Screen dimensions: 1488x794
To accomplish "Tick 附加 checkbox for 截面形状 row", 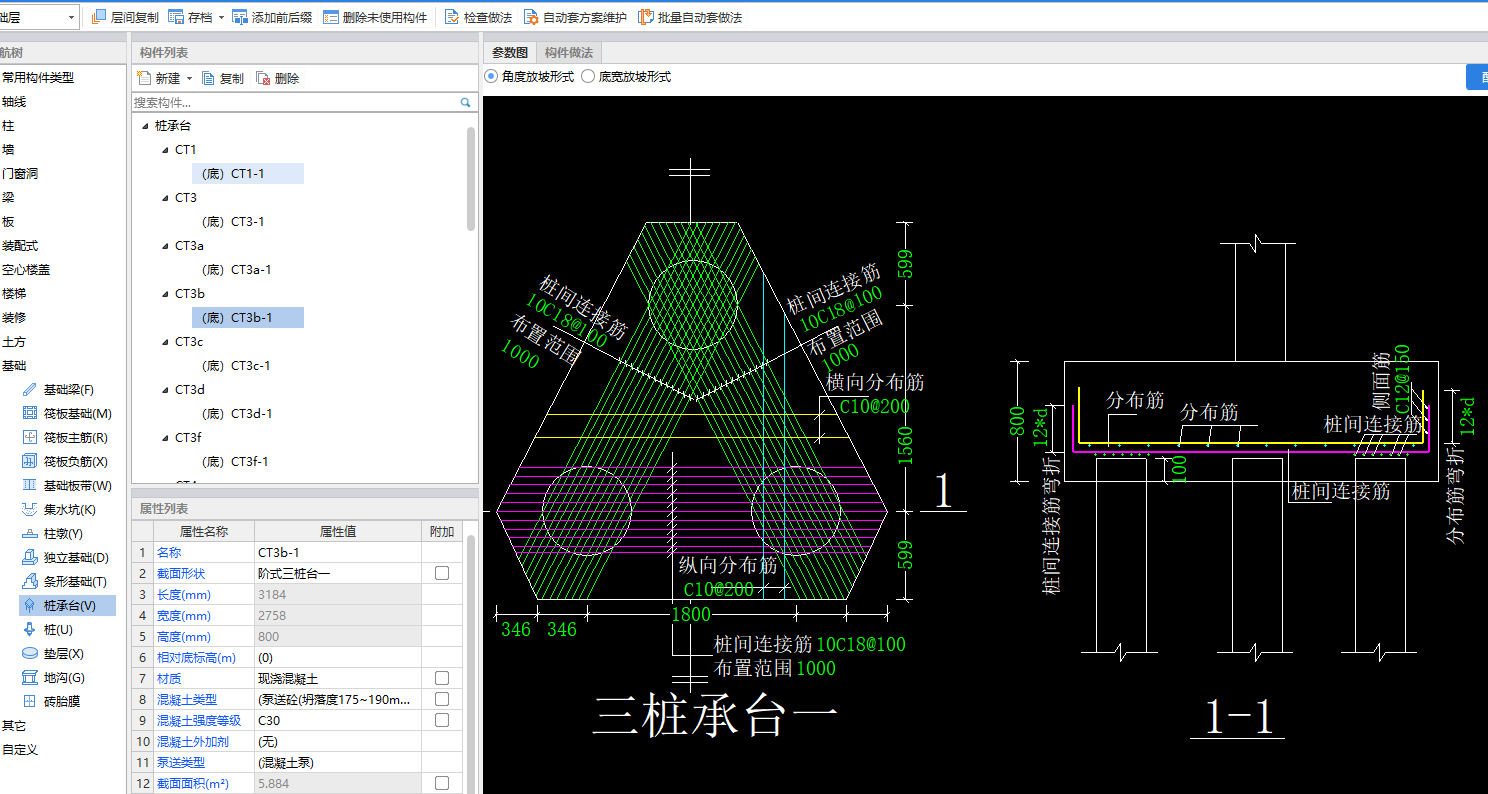I will coord(442,573).
